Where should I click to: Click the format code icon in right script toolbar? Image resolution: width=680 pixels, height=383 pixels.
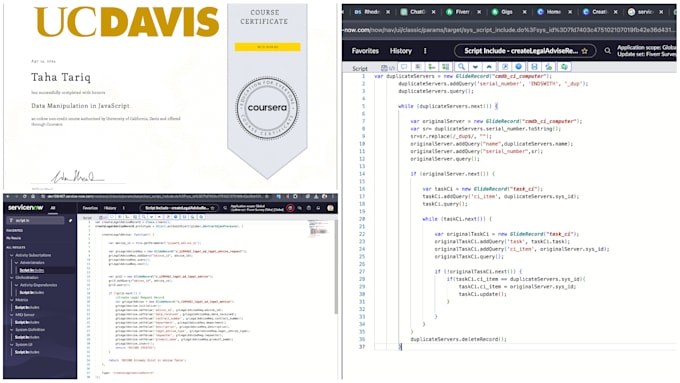coord(418,67)
